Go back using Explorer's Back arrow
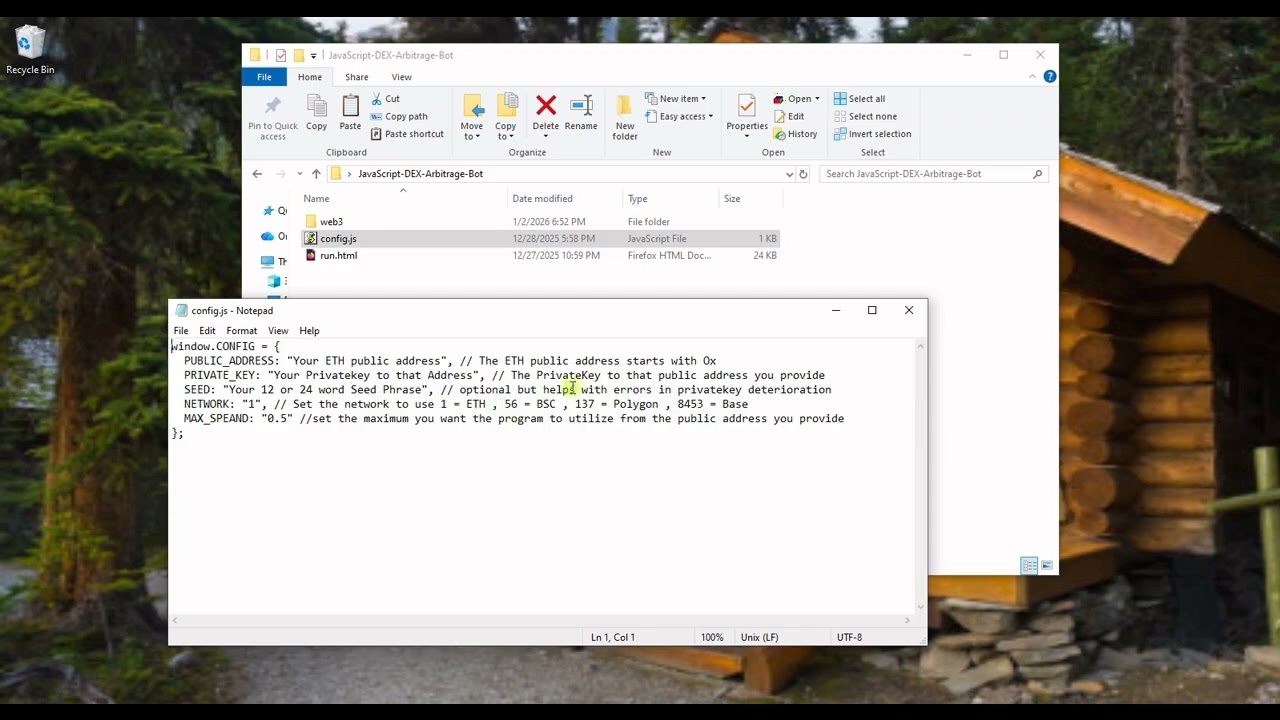This screenshot has width=1280, height=720. [257, 174]
